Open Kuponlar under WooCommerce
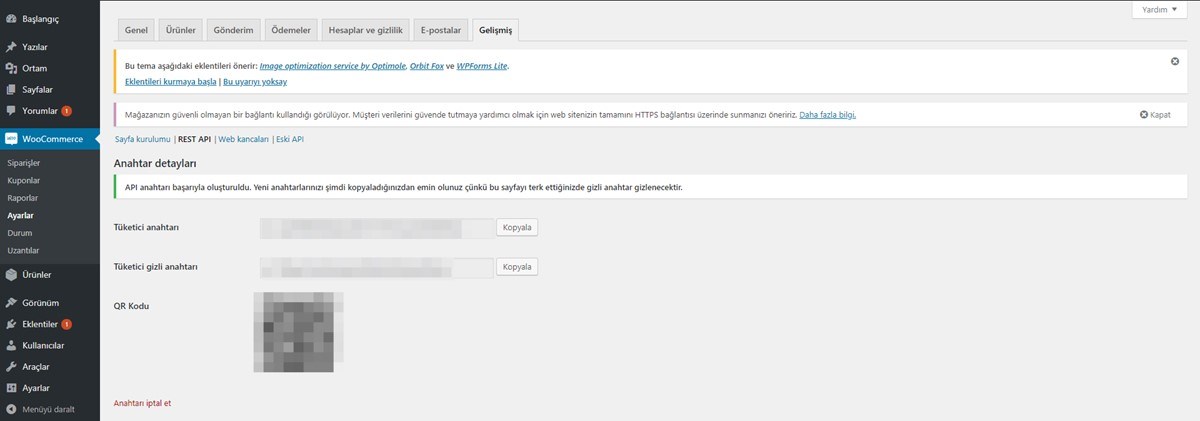Image resolution: width=1200 pixels, height=421 pixels. click(x=23, y=180)
